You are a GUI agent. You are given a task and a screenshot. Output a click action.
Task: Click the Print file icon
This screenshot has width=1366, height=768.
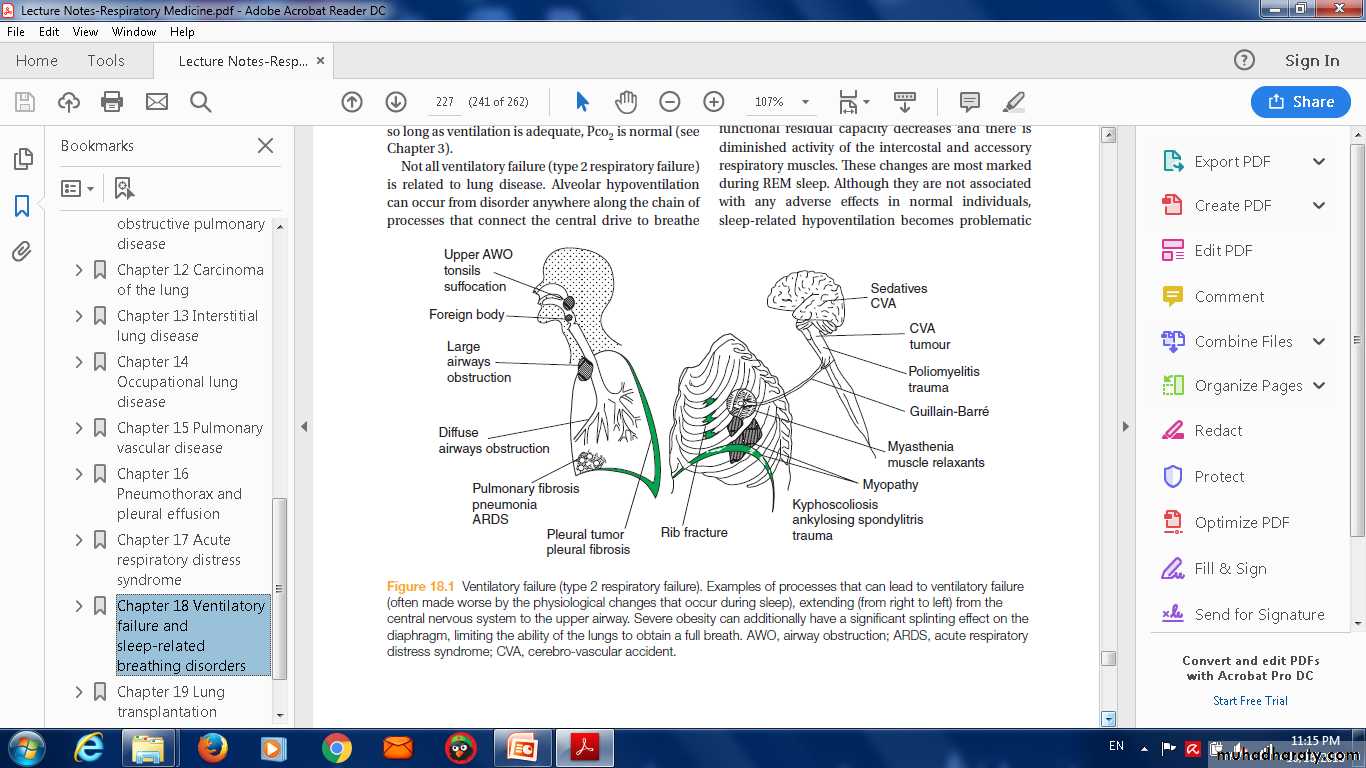tap(112, 101)
